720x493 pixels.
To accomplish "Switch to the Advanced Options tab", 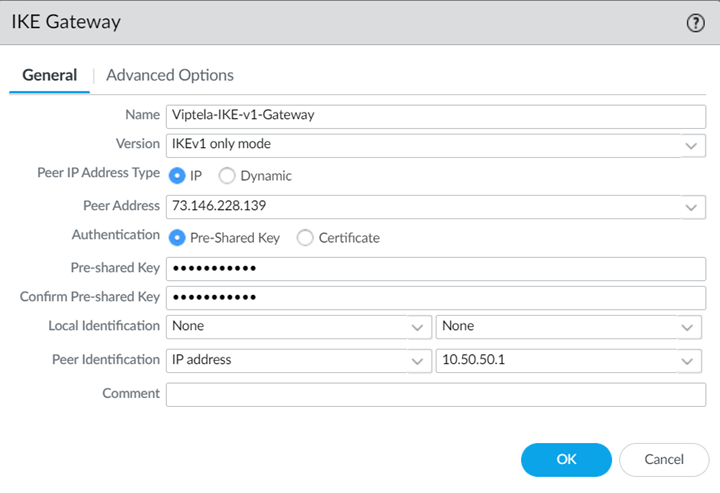I will tap(170, 75).
